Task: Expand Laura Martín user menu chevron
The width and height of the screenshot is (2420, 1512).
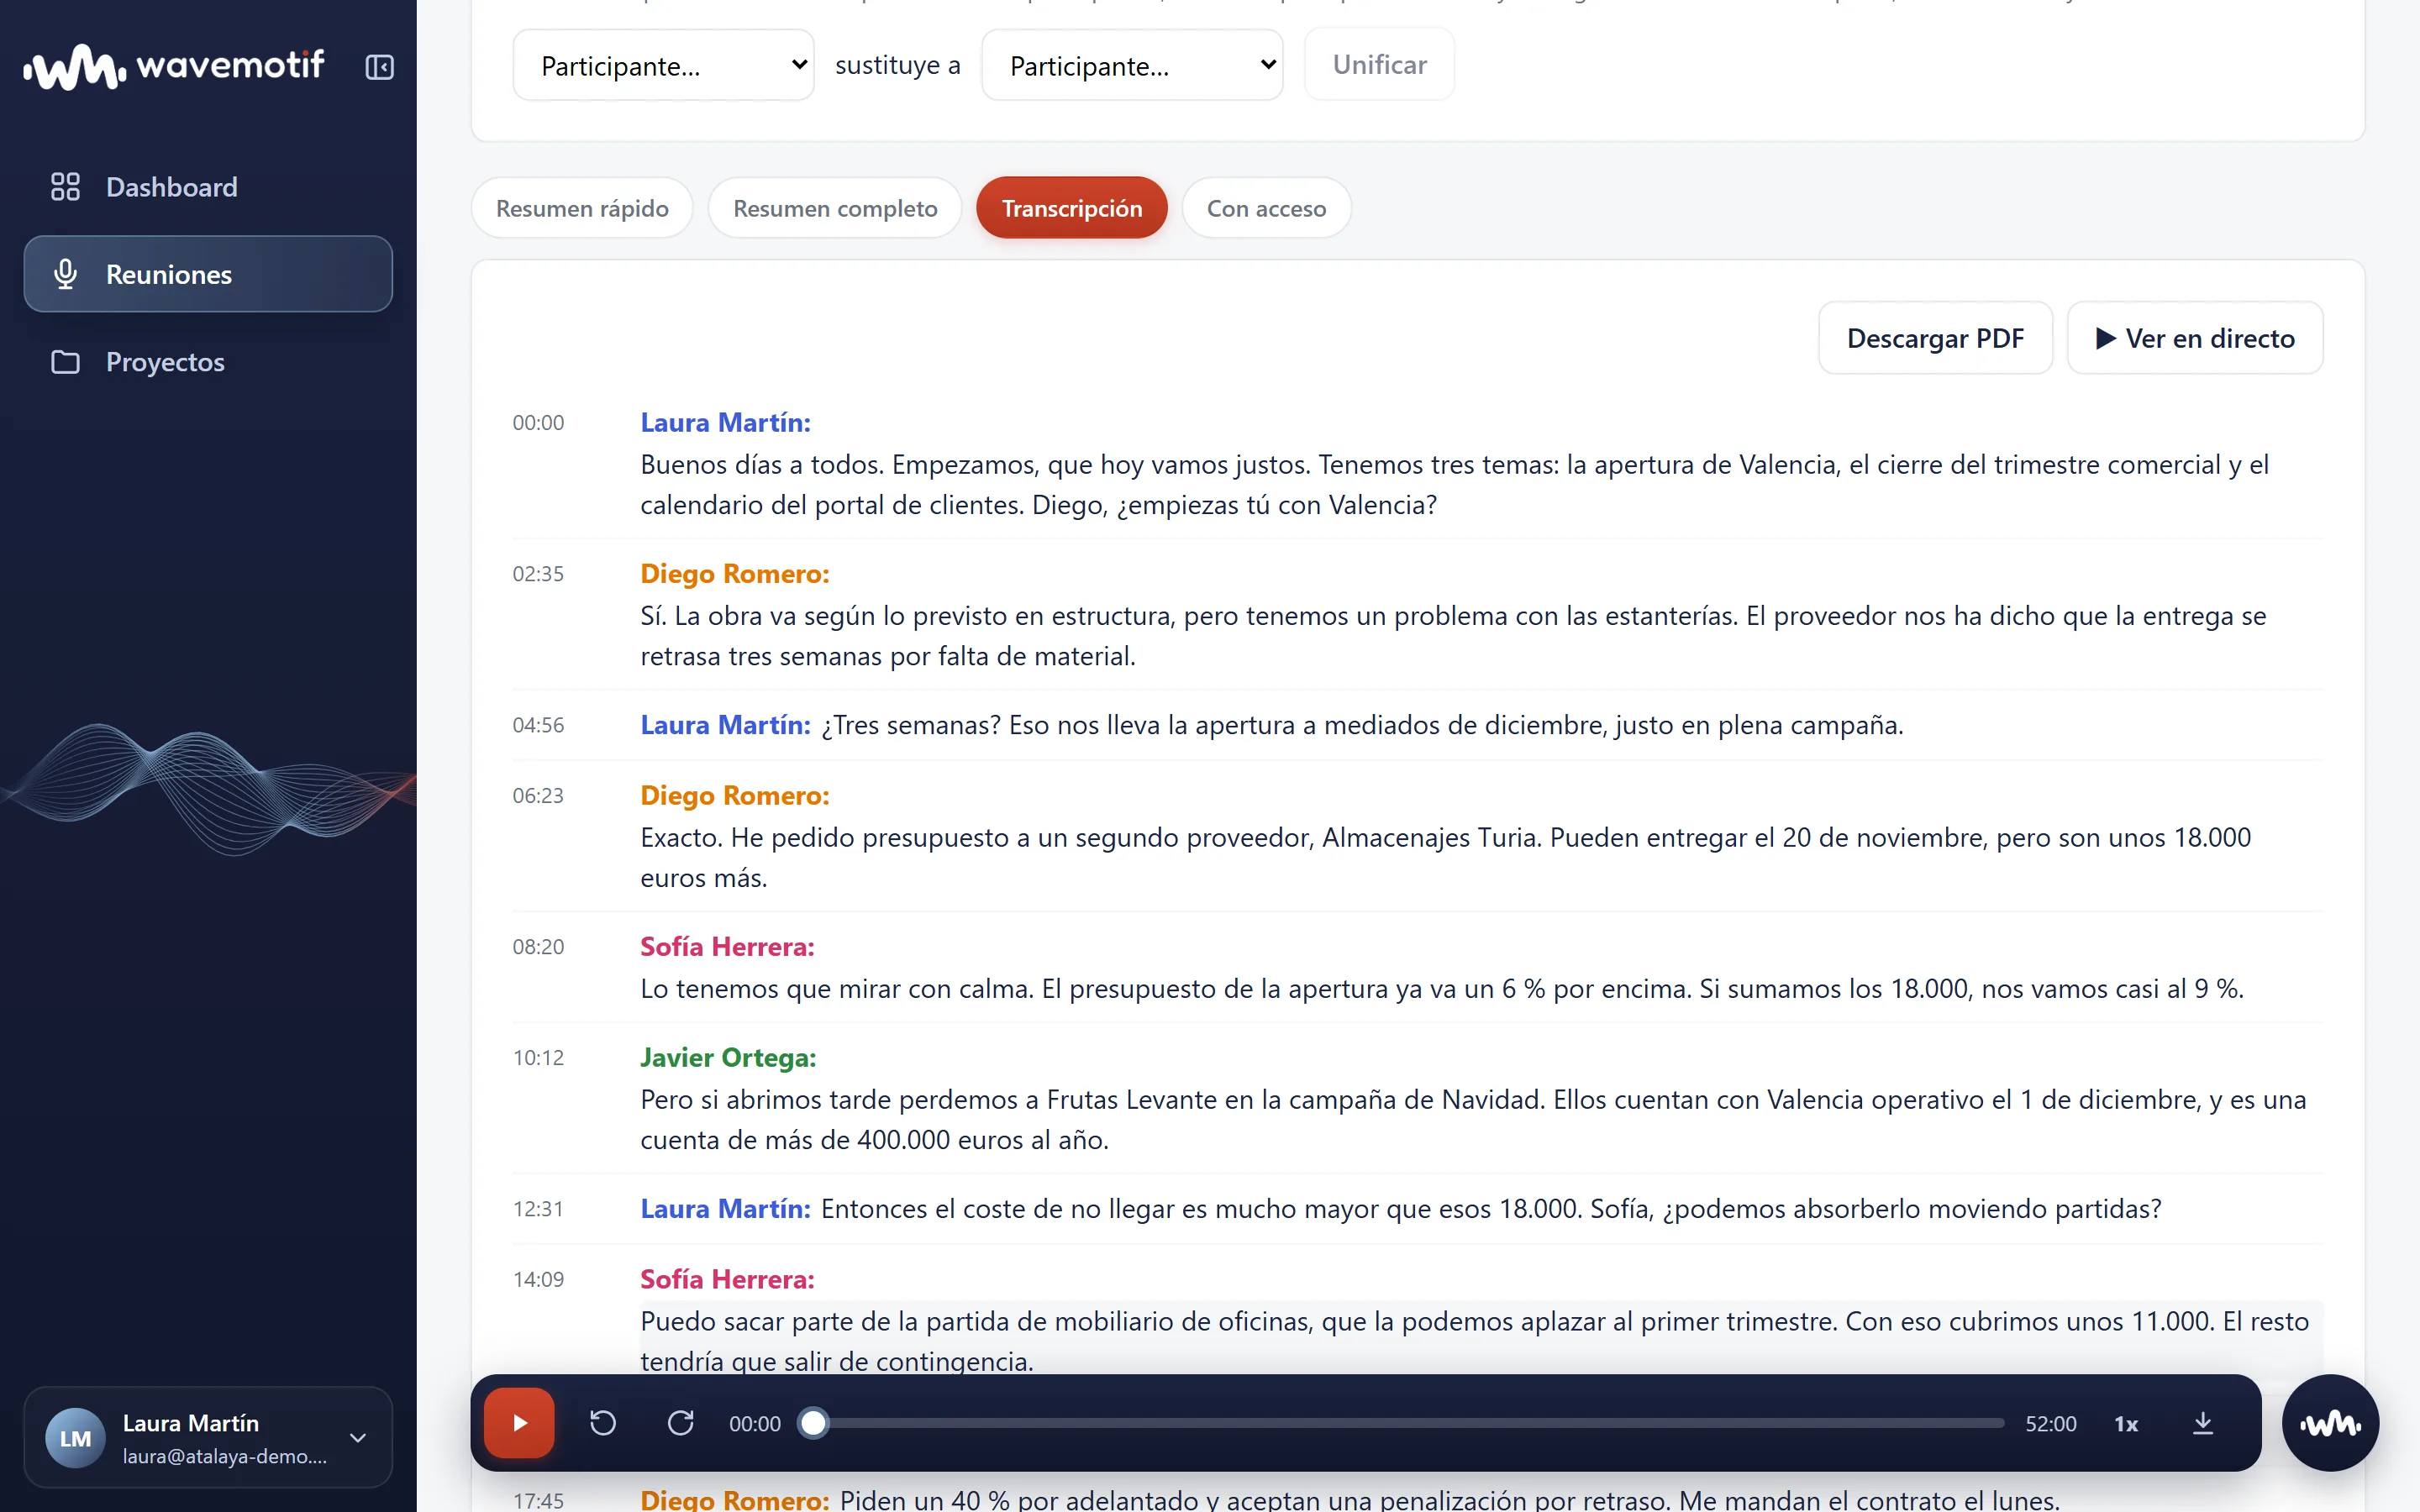Action: (358, 1437)
